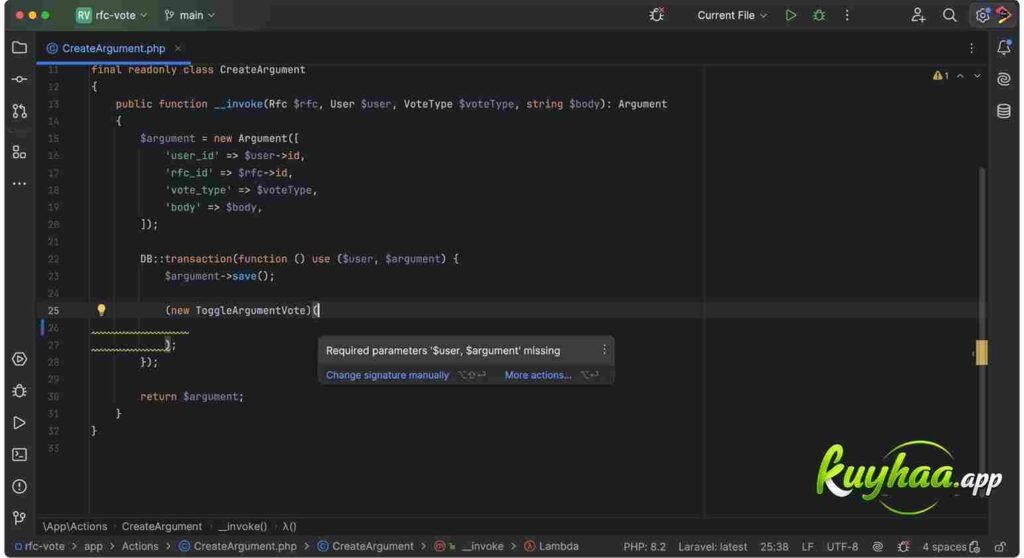Viewport: 1024px width, 558px height.
Task: Open the editor tab options kebab menu
Action: 971,48
